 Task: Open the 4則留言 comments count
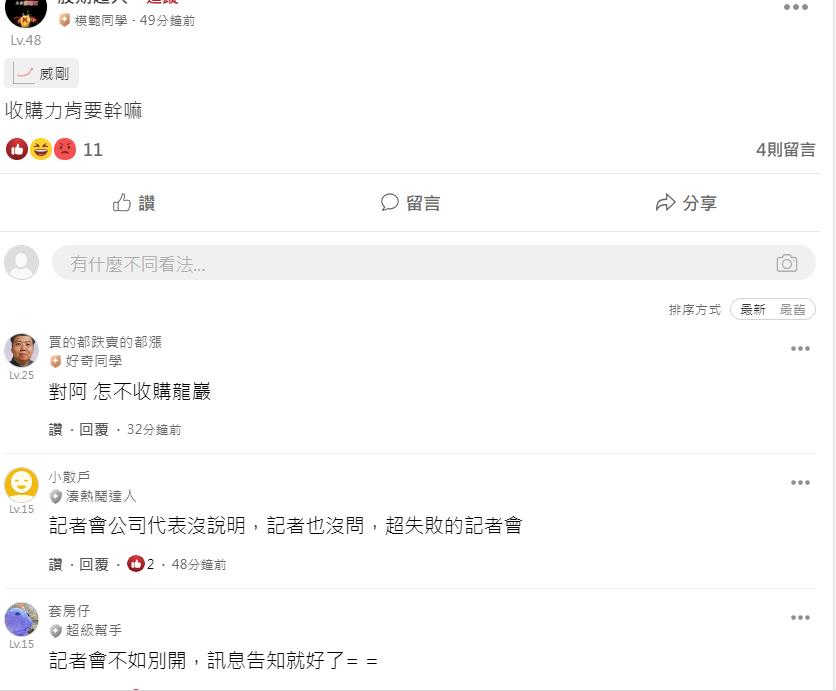click(x=785, y=149)
